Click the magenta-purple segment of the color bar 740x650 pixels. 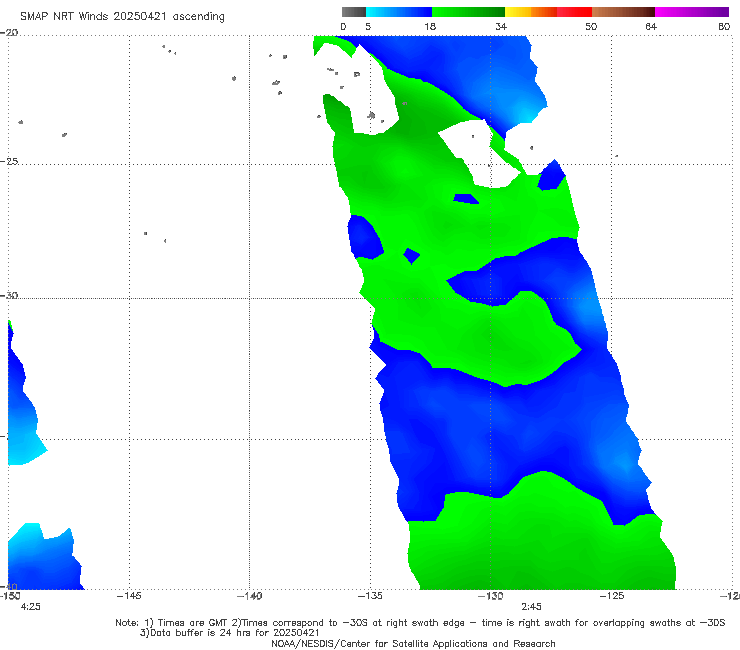[x=692, y=12]
